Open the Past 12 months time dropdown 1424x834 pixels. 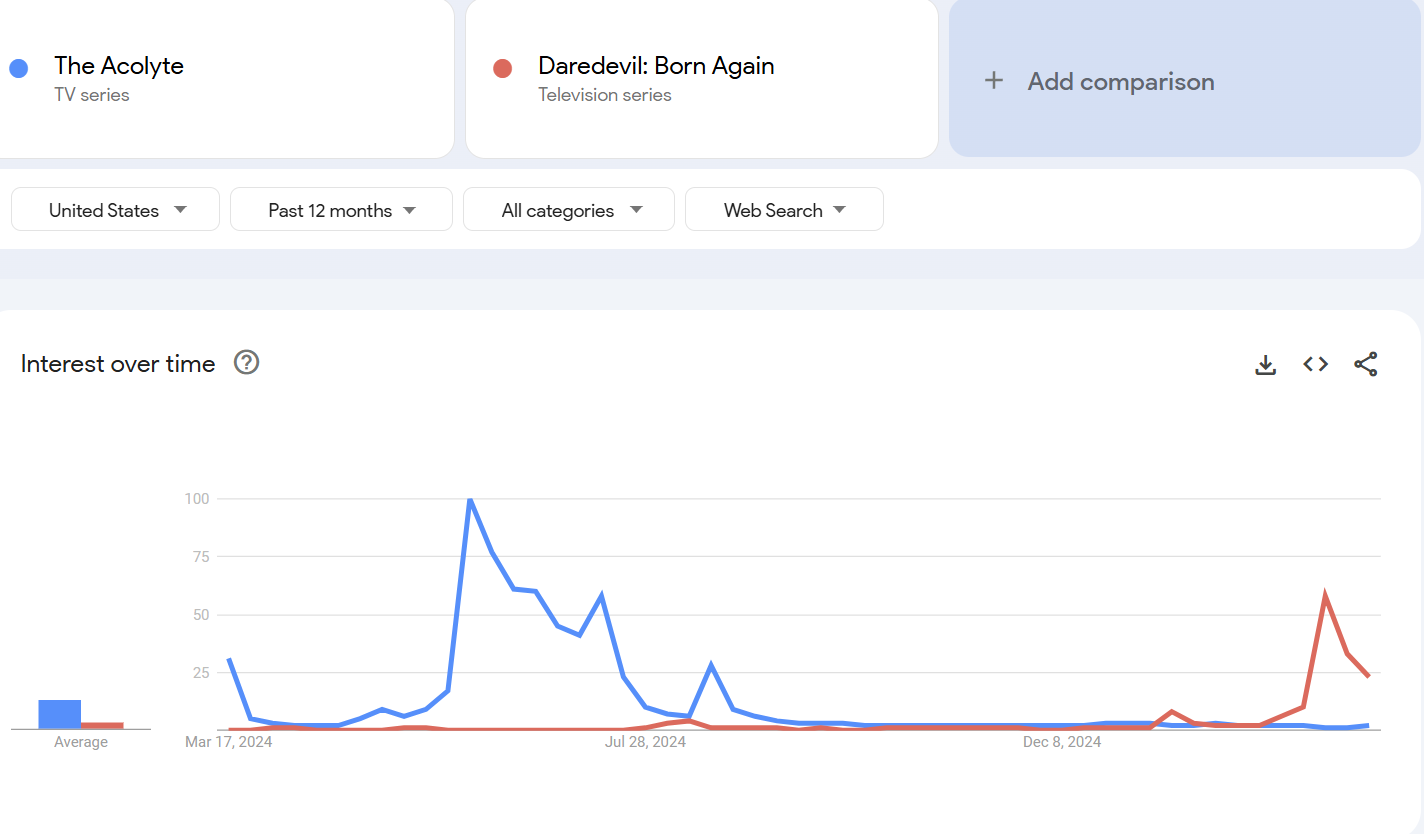341,210
